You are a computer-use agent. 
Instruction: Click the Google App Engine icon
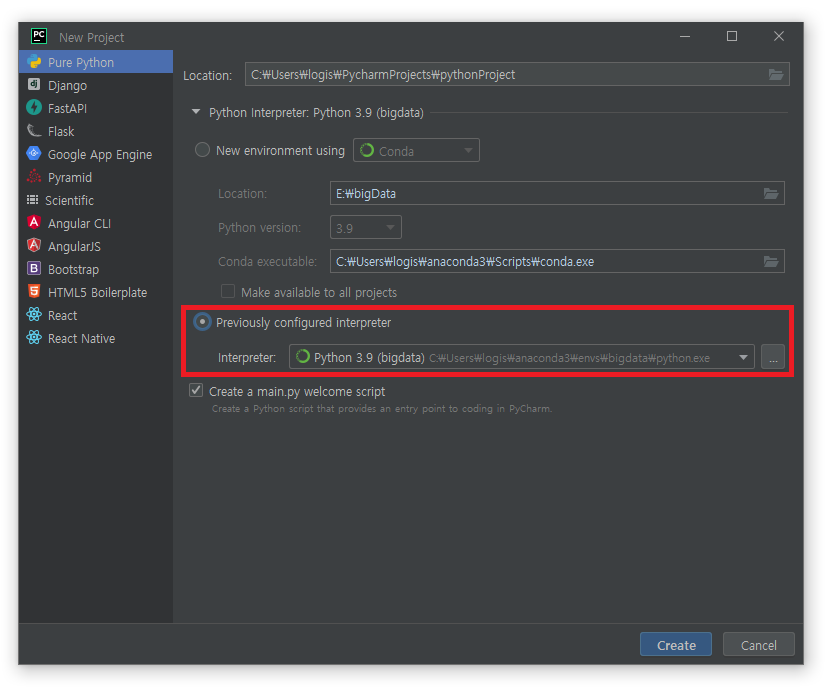coord(34,153)
